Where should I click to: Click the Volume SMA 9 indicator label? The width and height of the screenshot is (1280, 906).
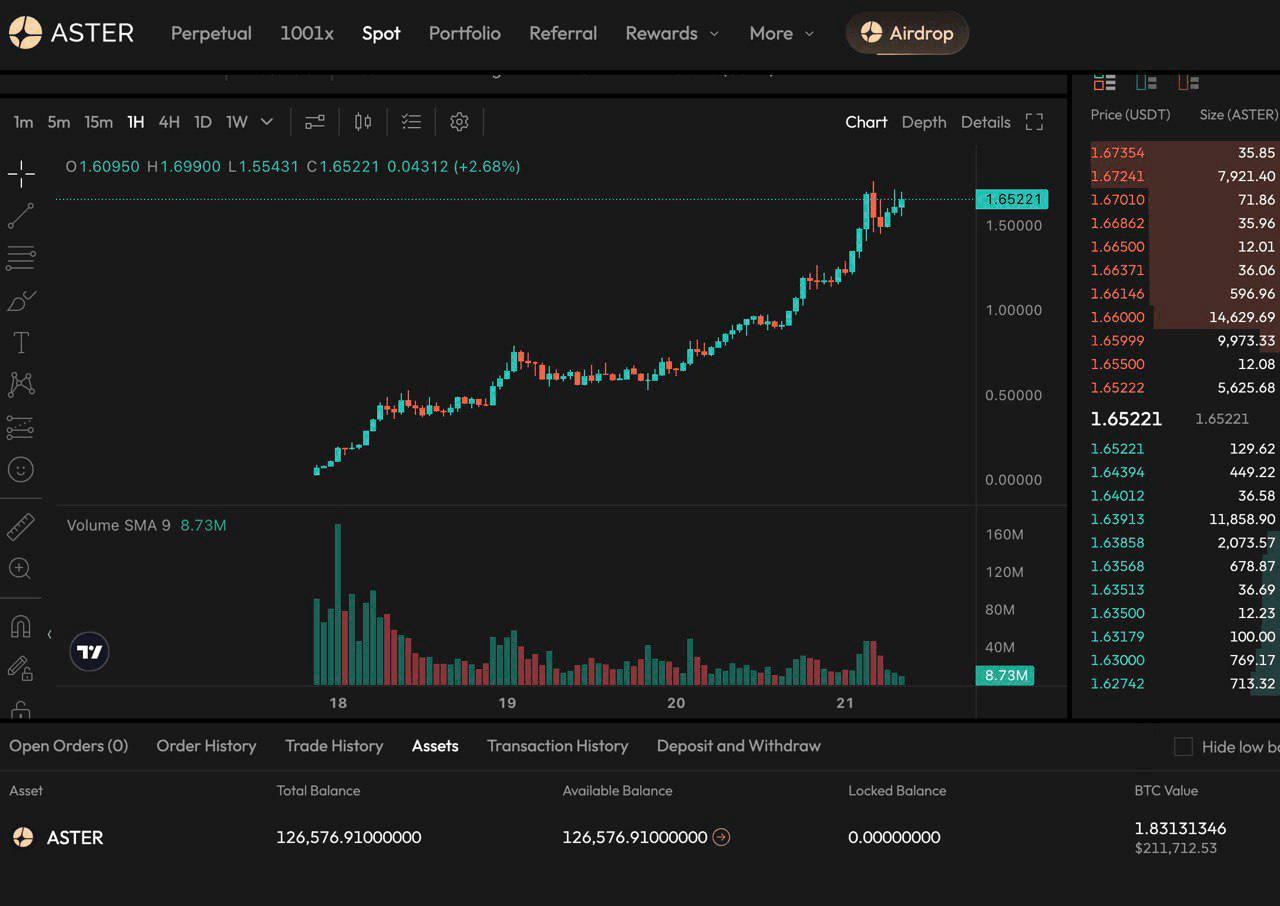[119, 525]
